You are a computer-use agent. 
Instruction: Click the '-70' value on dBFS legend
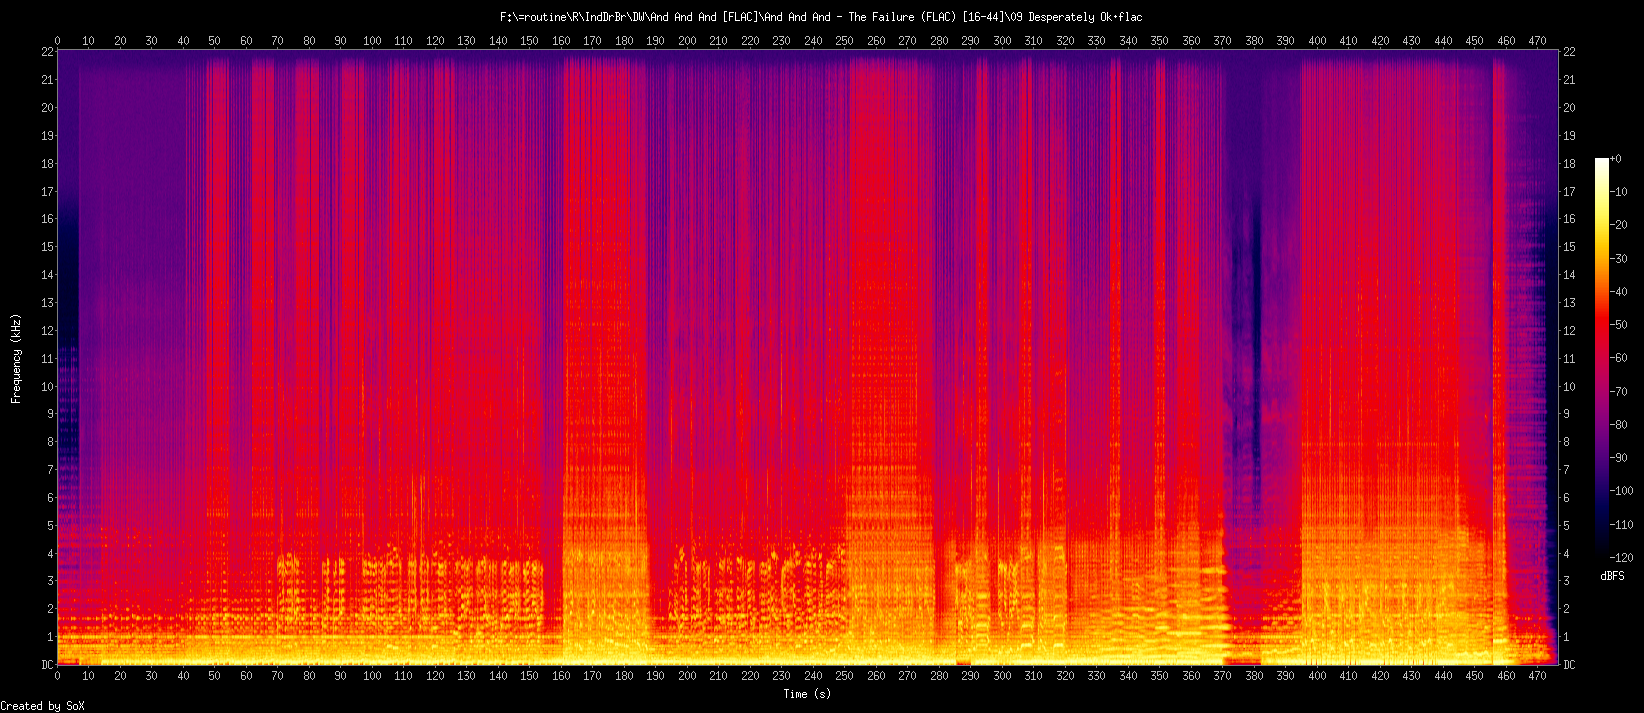[x=1618, y=391]
